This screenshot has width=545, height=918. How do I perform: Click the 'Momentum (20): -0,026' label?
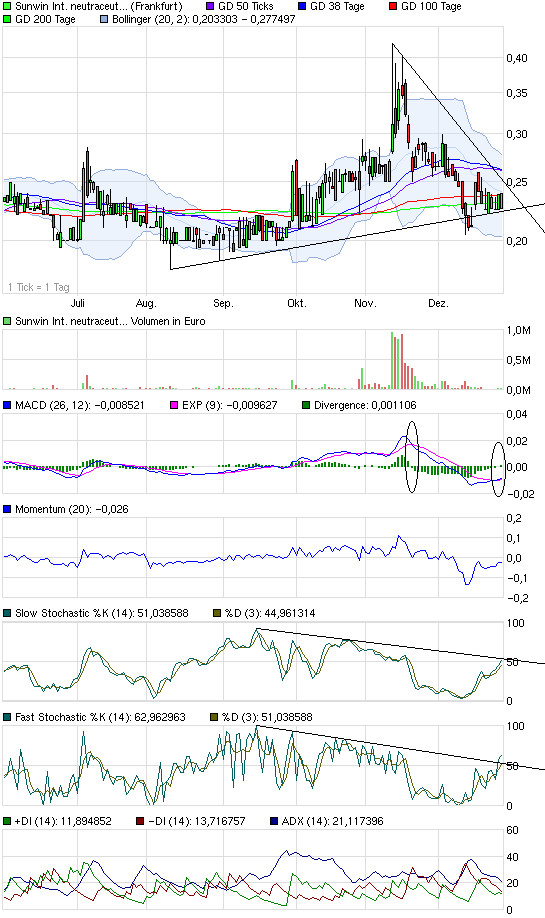point(71,509)
